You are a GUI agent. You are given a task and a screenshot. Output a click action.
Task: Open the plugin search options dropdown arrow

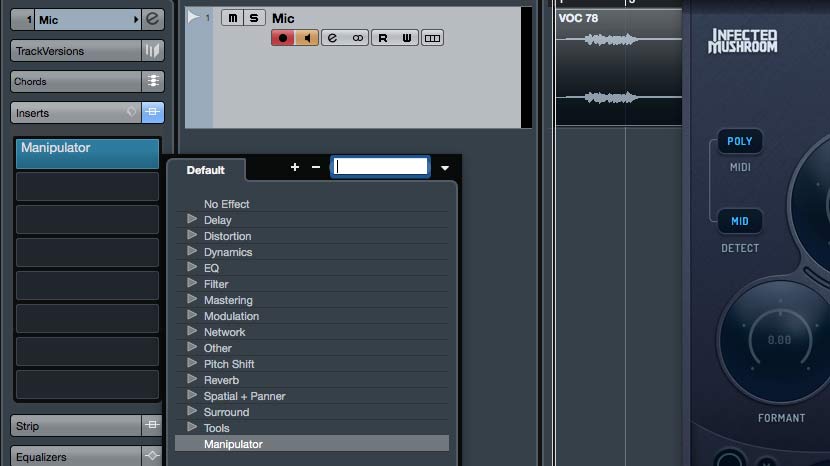click(445, 168)
